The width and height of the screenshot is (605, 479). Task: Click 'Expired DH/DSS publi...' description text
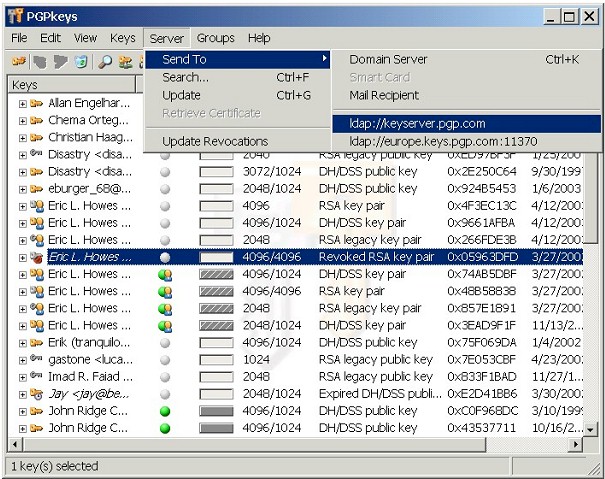[380, 394]
